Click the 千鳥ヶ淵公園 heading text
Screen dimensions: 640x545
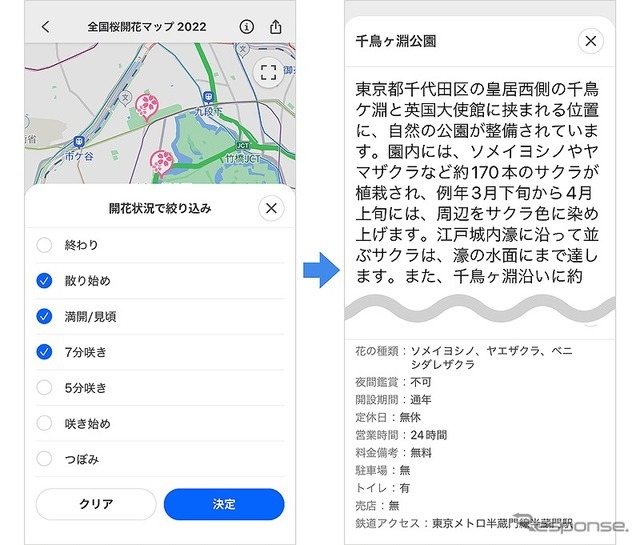click(x=396, y=41)
